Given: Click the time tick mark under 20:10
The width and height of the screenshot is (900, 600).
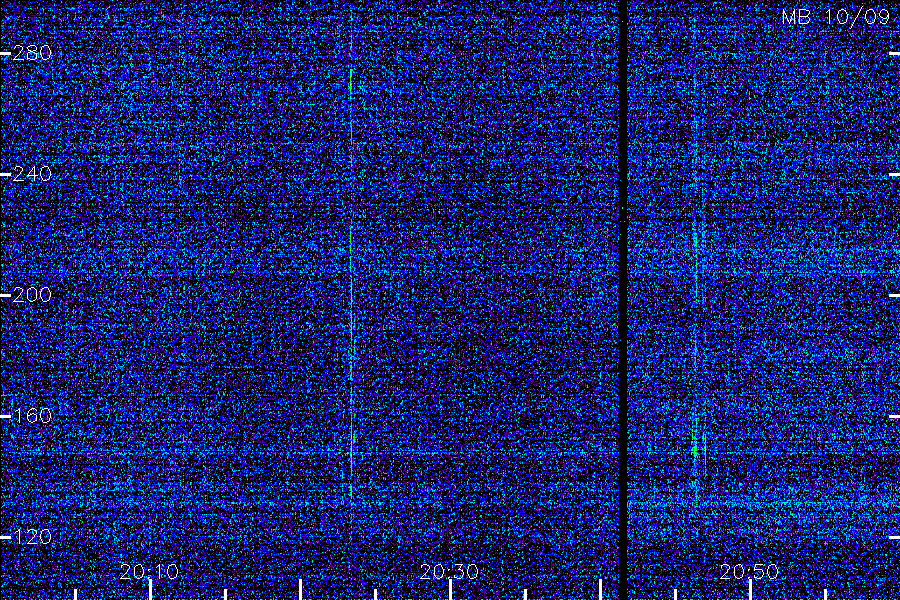Looking at the screenshot, I should coord(150,590).
